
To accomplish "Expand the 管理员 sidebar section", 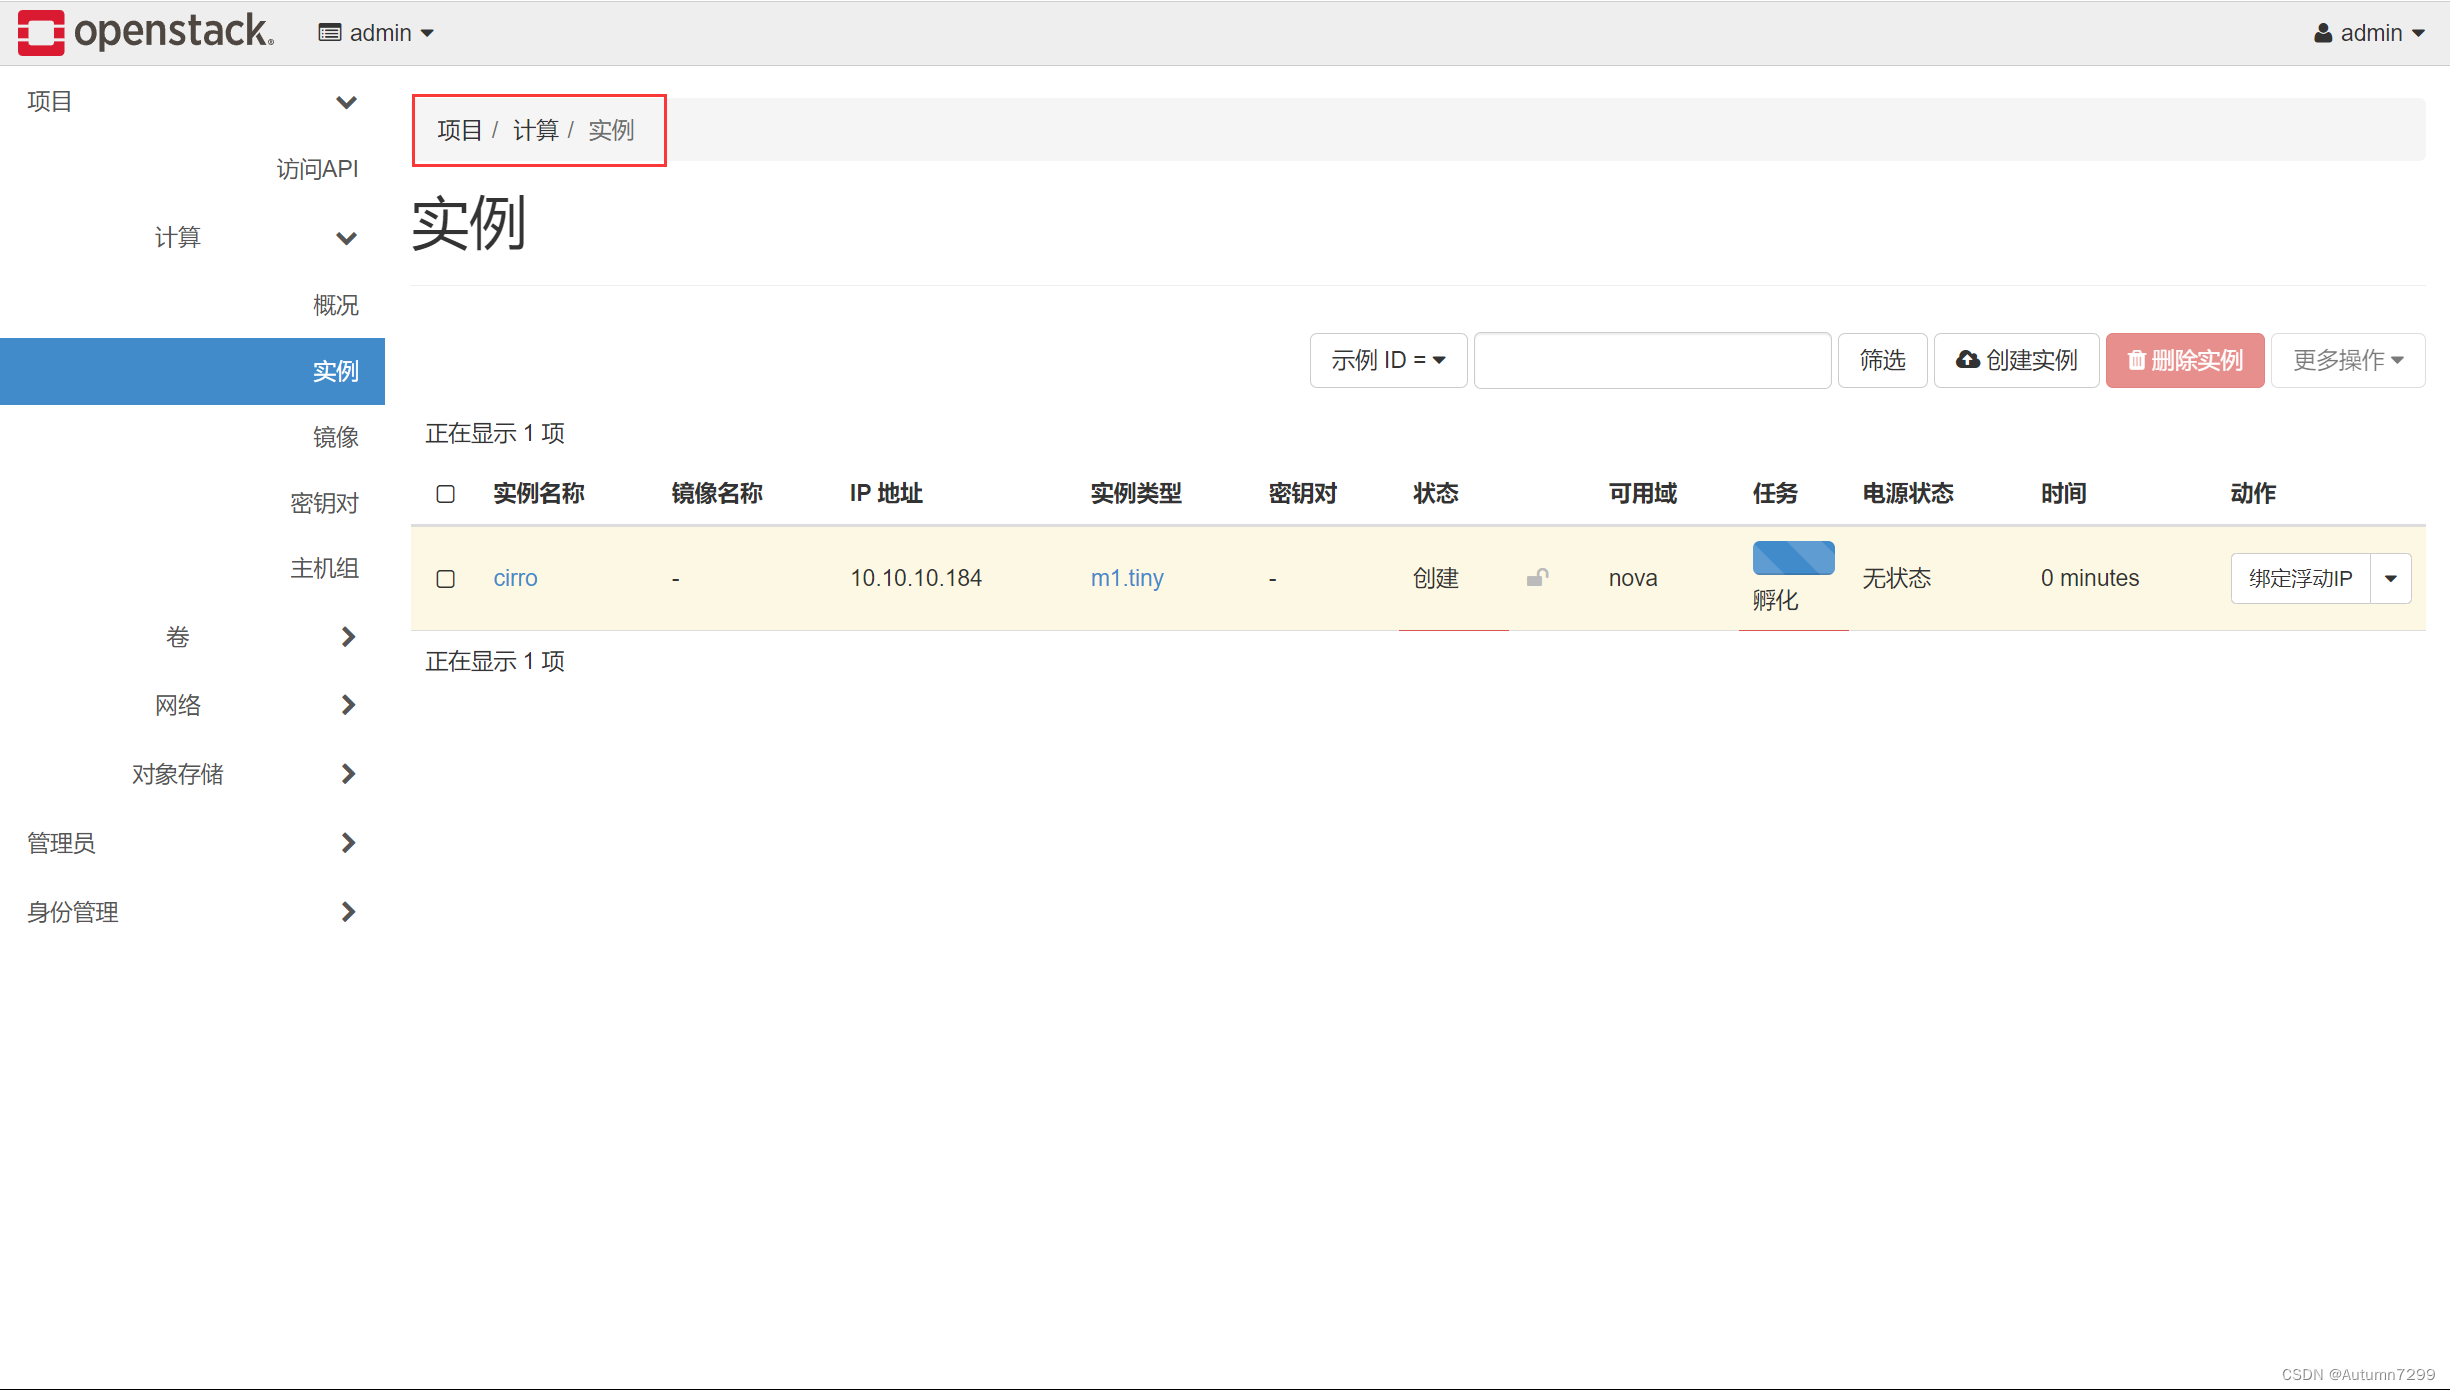I will (192, 843).
